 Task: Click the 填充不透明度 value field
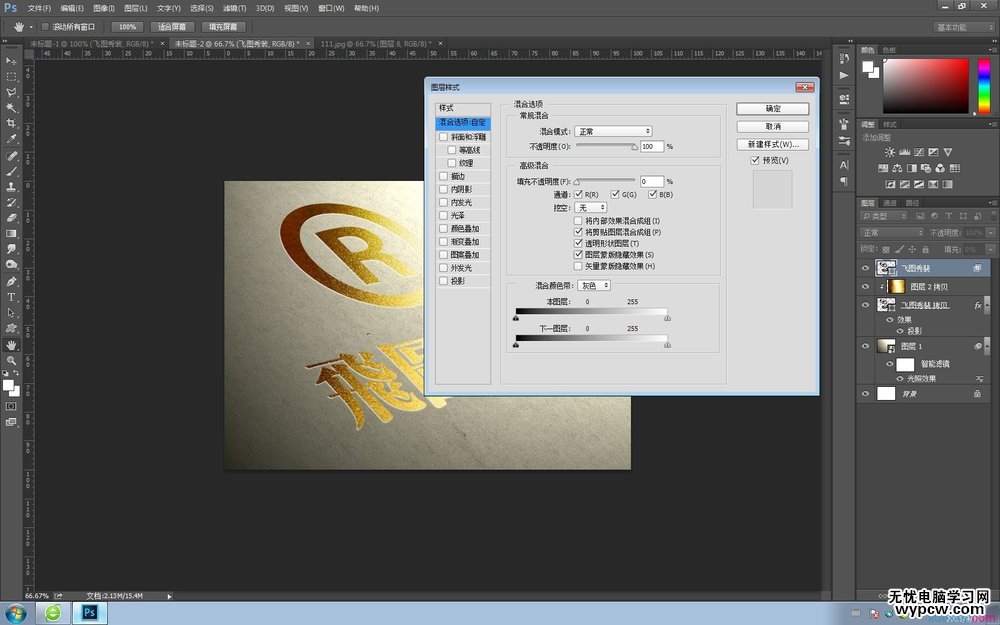coord(652,182)
